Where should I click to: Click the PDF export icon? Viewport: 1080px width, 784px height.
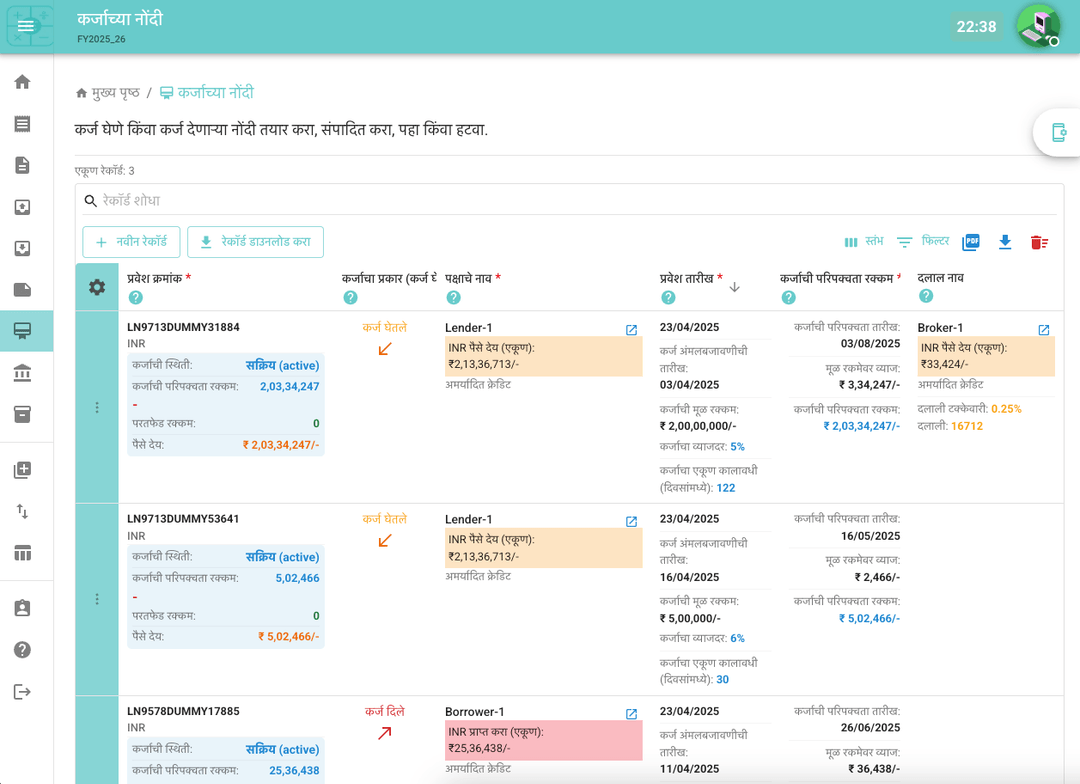point(970,242)
